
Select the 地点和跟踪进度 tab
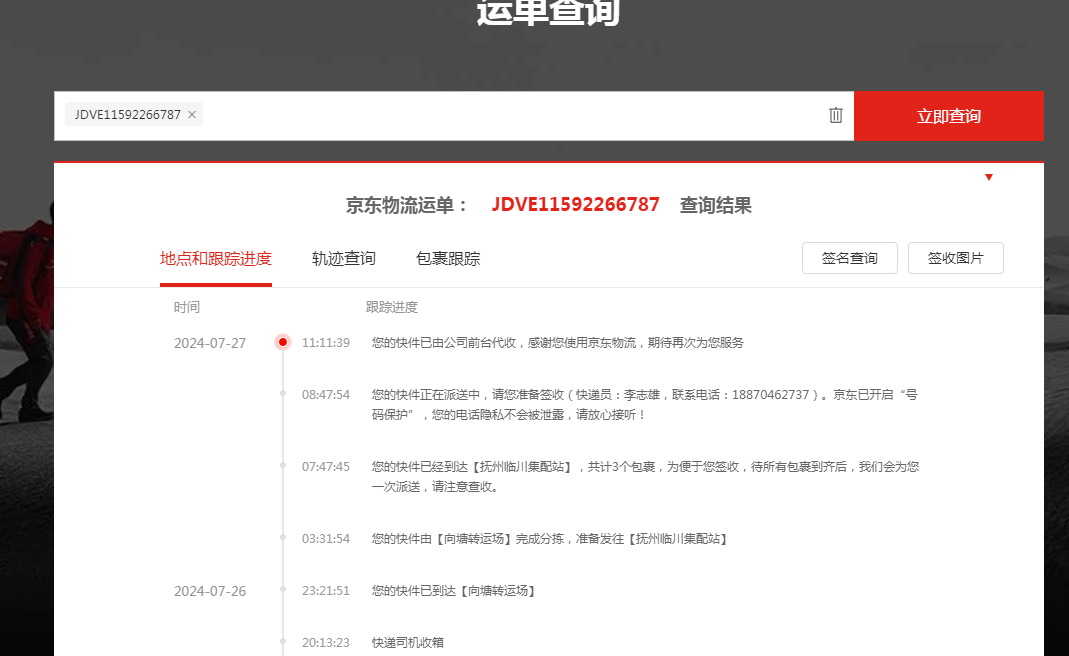[x=215, y=258]
